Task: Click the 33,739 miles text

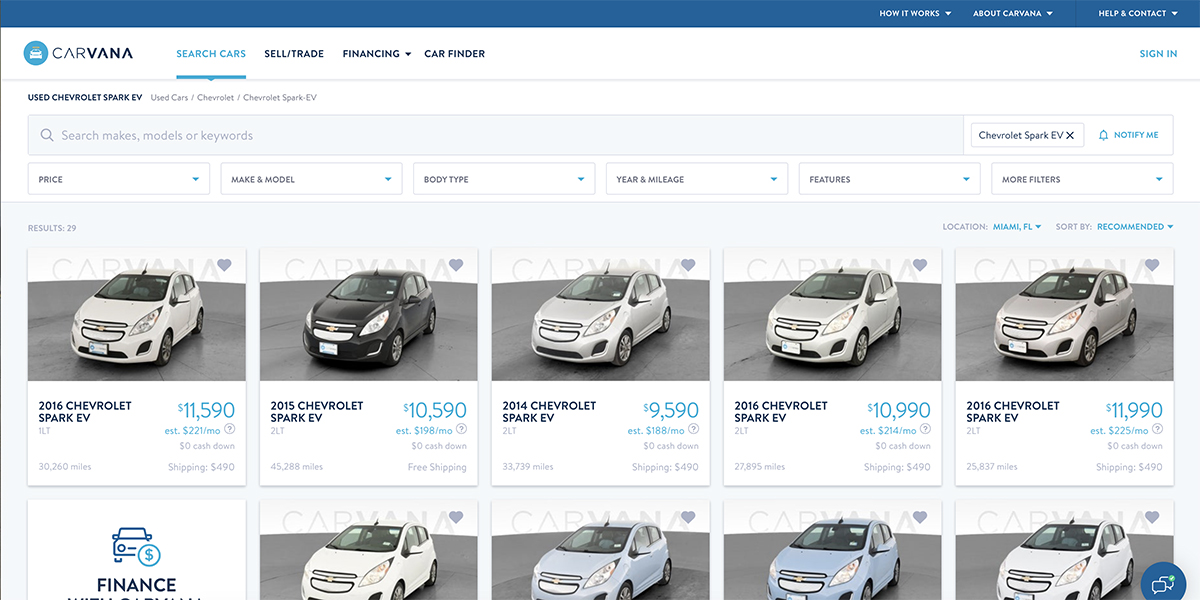Action: [x=529, y=467]
